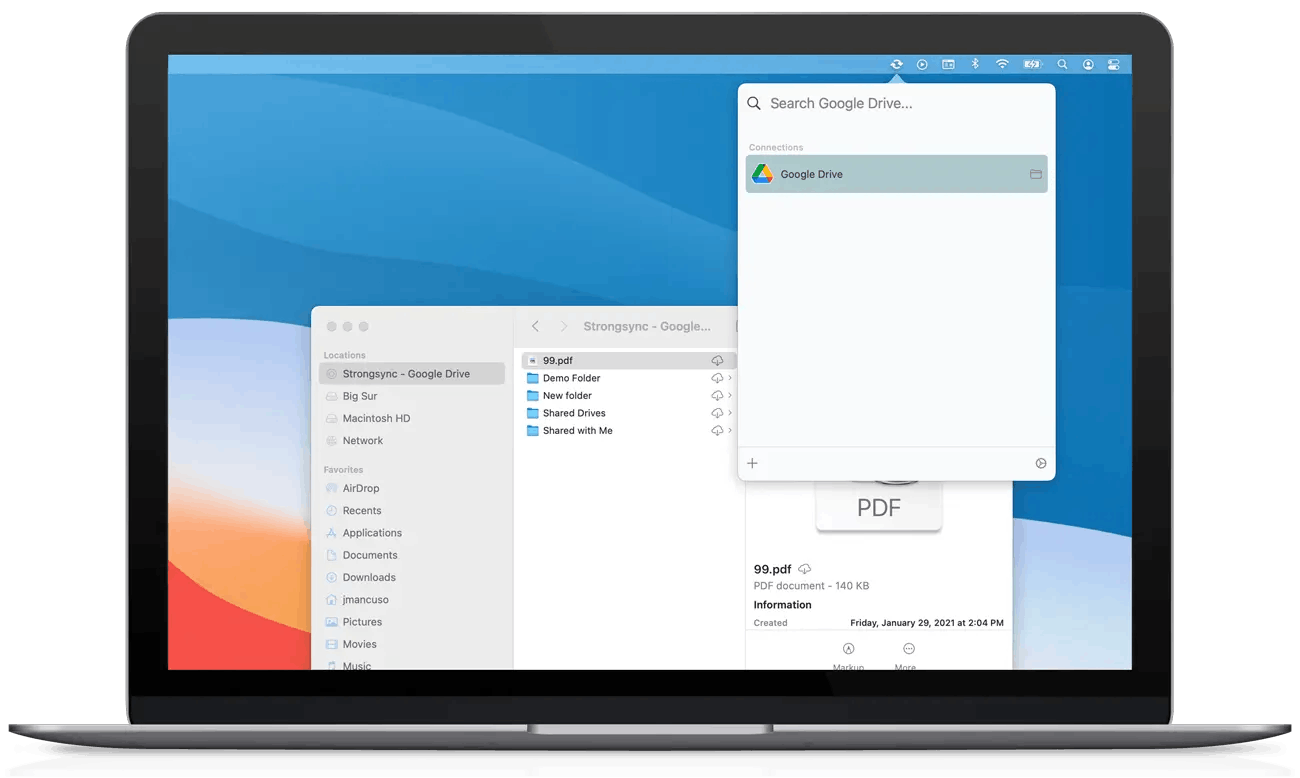
Task: Open the Strongsync popup settings icon
Action: click(x=1041, y=463)
